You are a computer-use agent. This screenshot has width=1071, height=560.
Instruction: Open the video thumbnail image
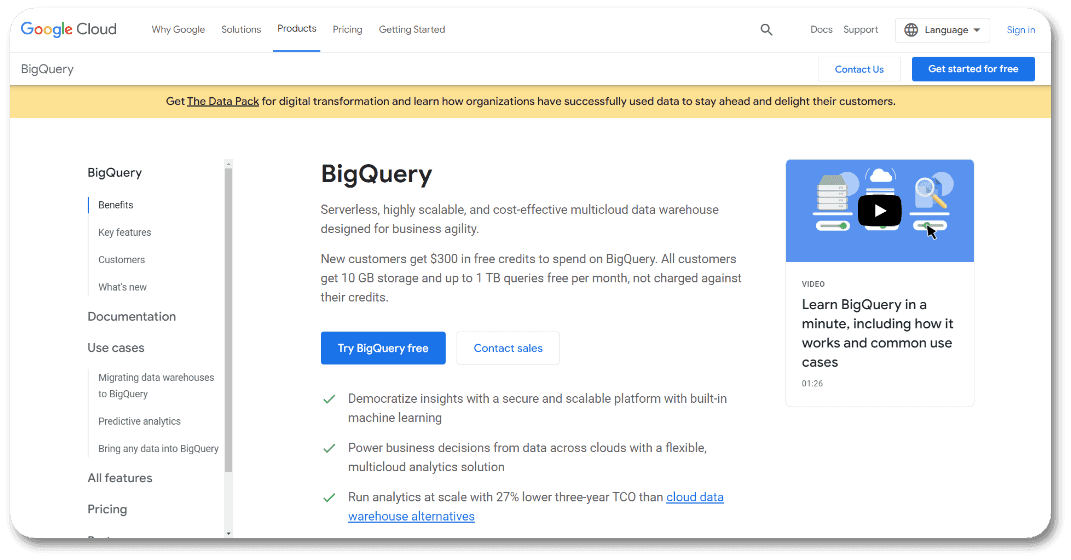click(880, 211)
